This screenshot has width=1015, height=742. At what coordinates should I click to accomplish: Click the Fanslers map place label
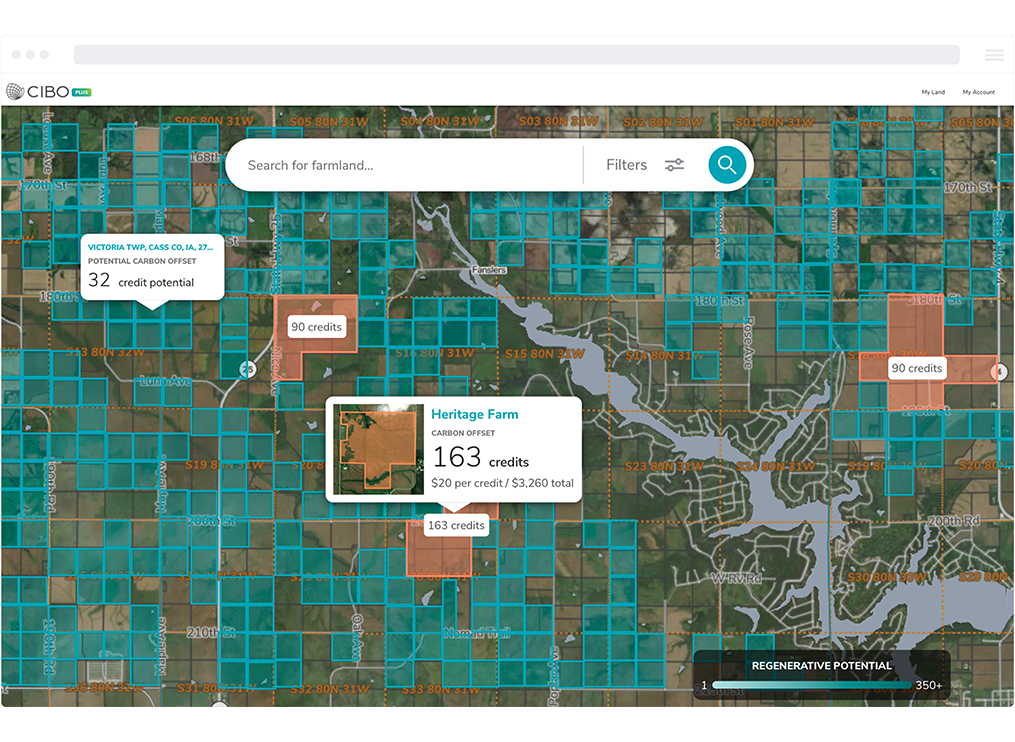point(489,269)
